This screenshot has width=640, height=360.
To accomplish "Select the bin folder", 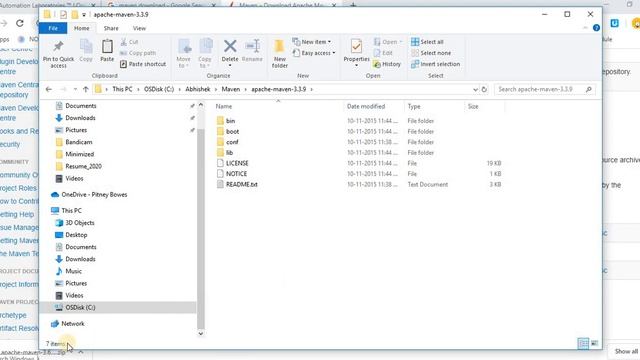I will 231,121.
